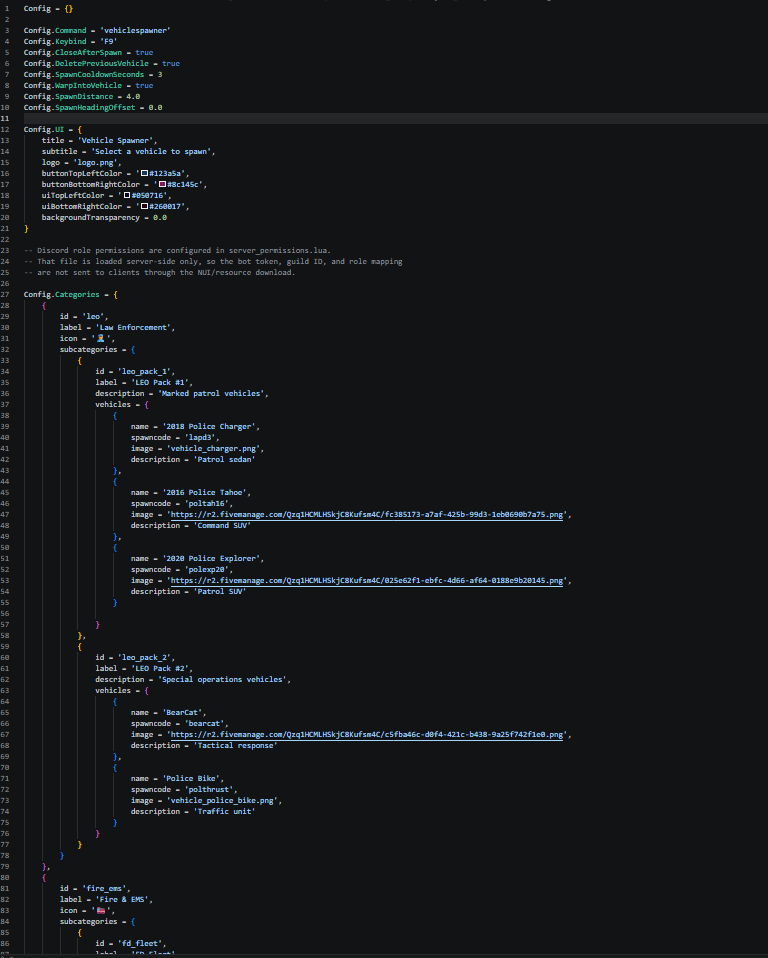Image resolution: width=768 pixels, height=958 pixels.
Task: Click 'Police Bike' name string
Action: (x=191, y=778)
